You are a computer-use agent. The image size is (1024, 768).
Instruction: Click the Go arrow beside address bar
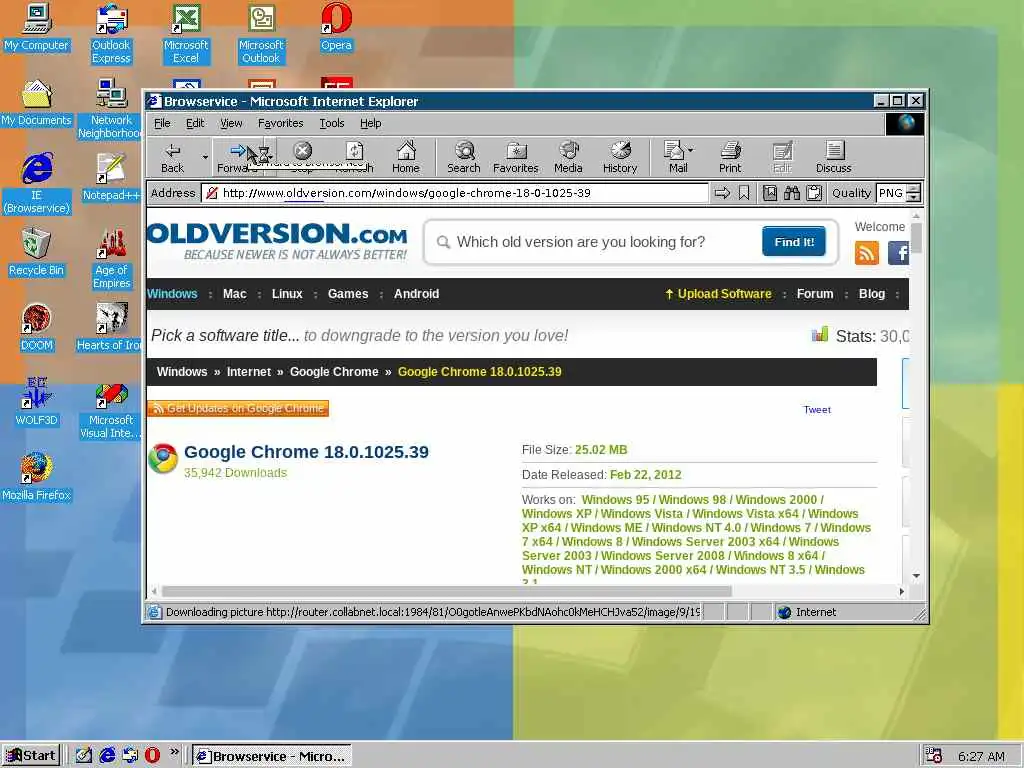(x=722, y=193)
